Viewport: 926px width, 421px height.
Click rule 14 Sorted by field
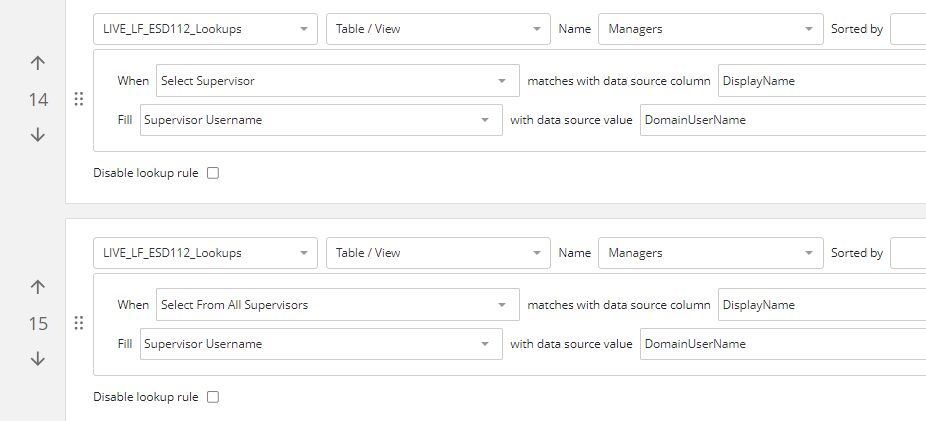coord(908,29)
